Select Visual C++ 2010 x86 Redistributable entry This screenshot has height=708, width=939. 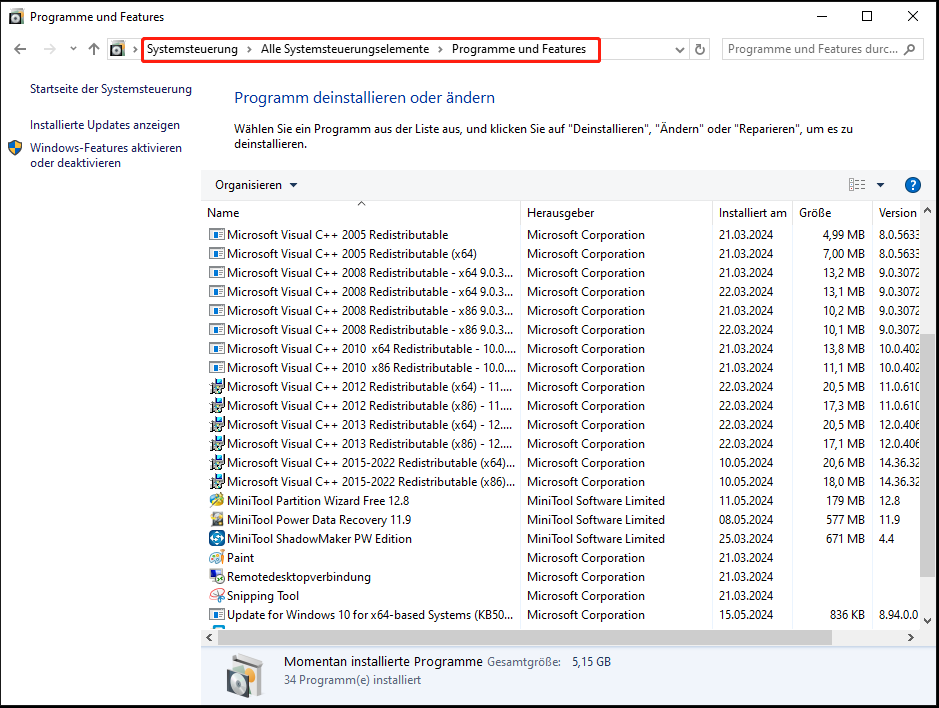(371, 368)
